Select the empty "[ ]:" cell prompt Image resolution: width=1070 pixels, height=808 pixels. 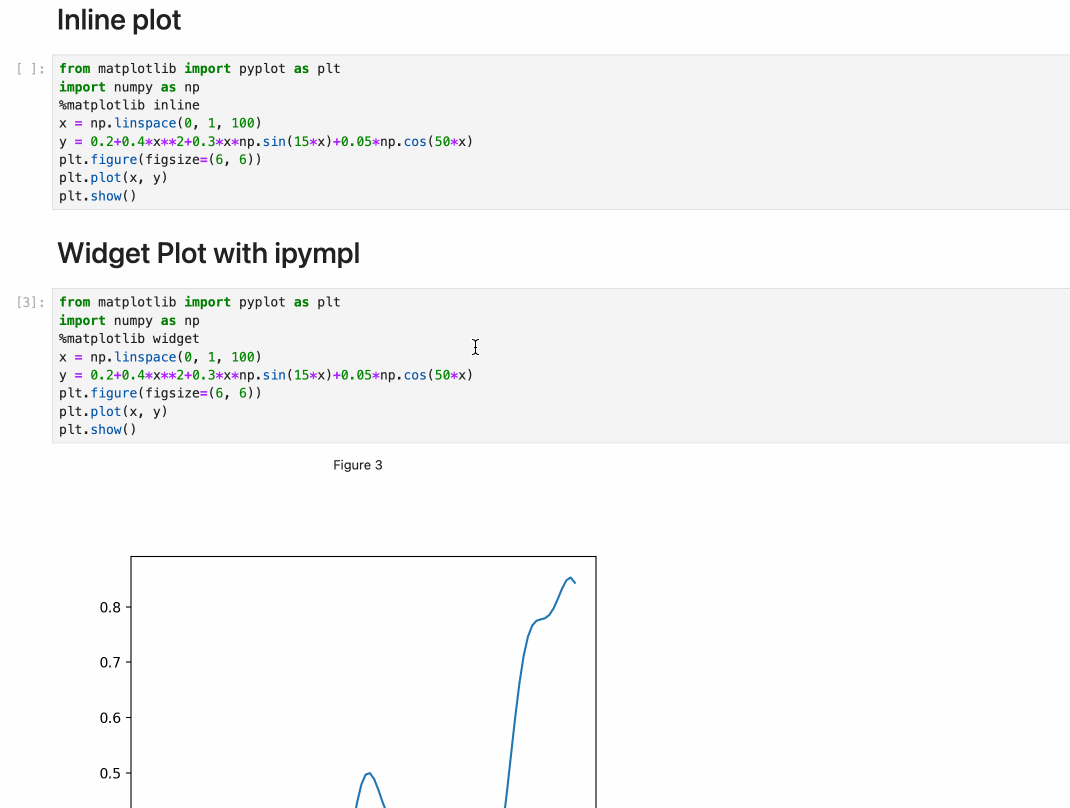point(31,69)
